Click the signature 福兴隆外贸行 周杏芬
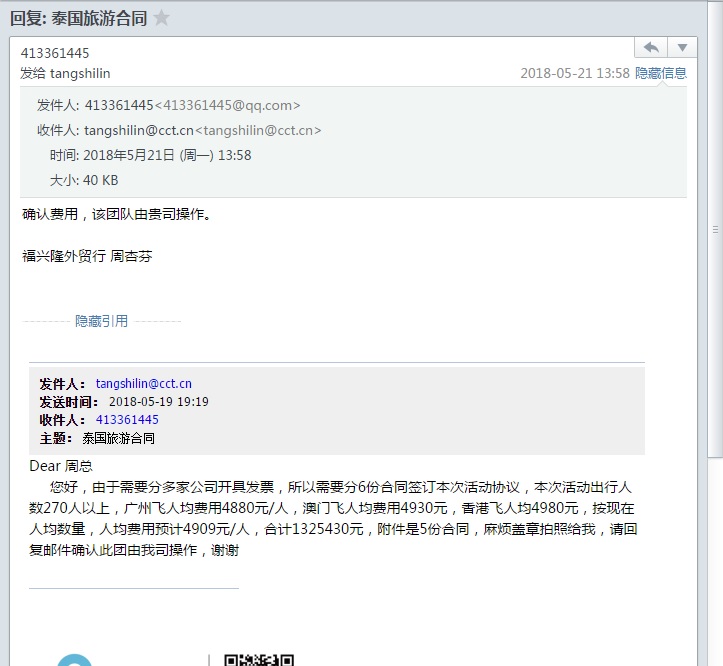 click(x=87, y=256)
